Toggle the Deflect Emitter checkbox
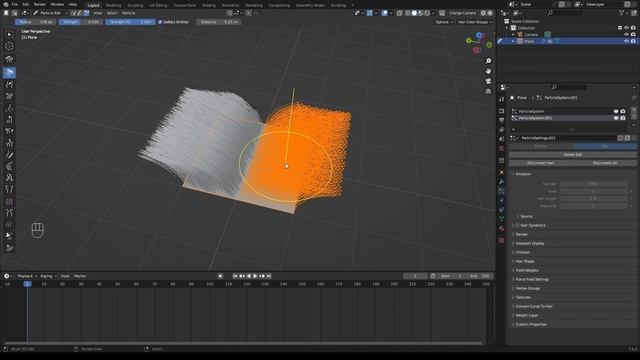640x360 pixels. click(x=160, y=22)
